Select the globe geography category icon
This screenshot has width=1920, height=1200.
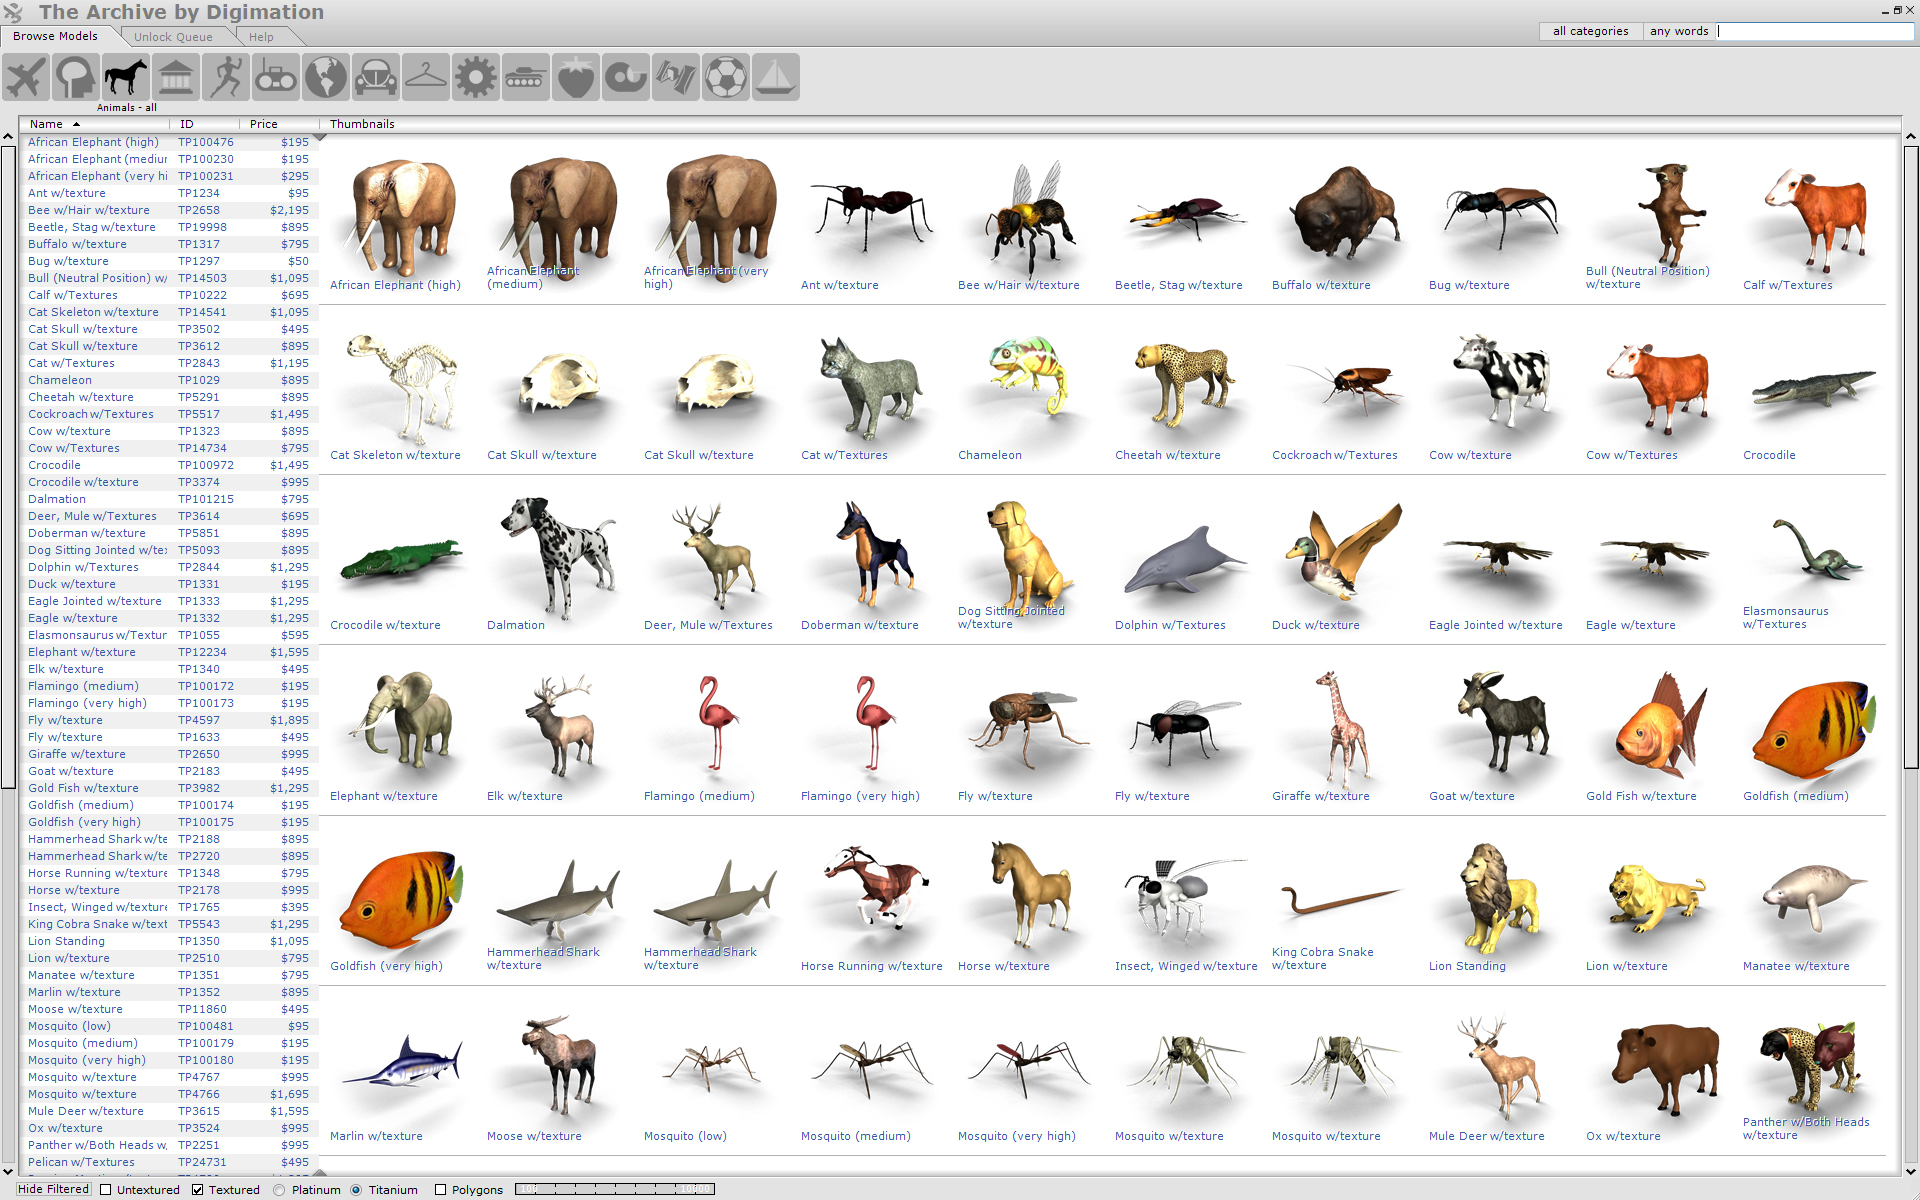[x=326, y=77]
